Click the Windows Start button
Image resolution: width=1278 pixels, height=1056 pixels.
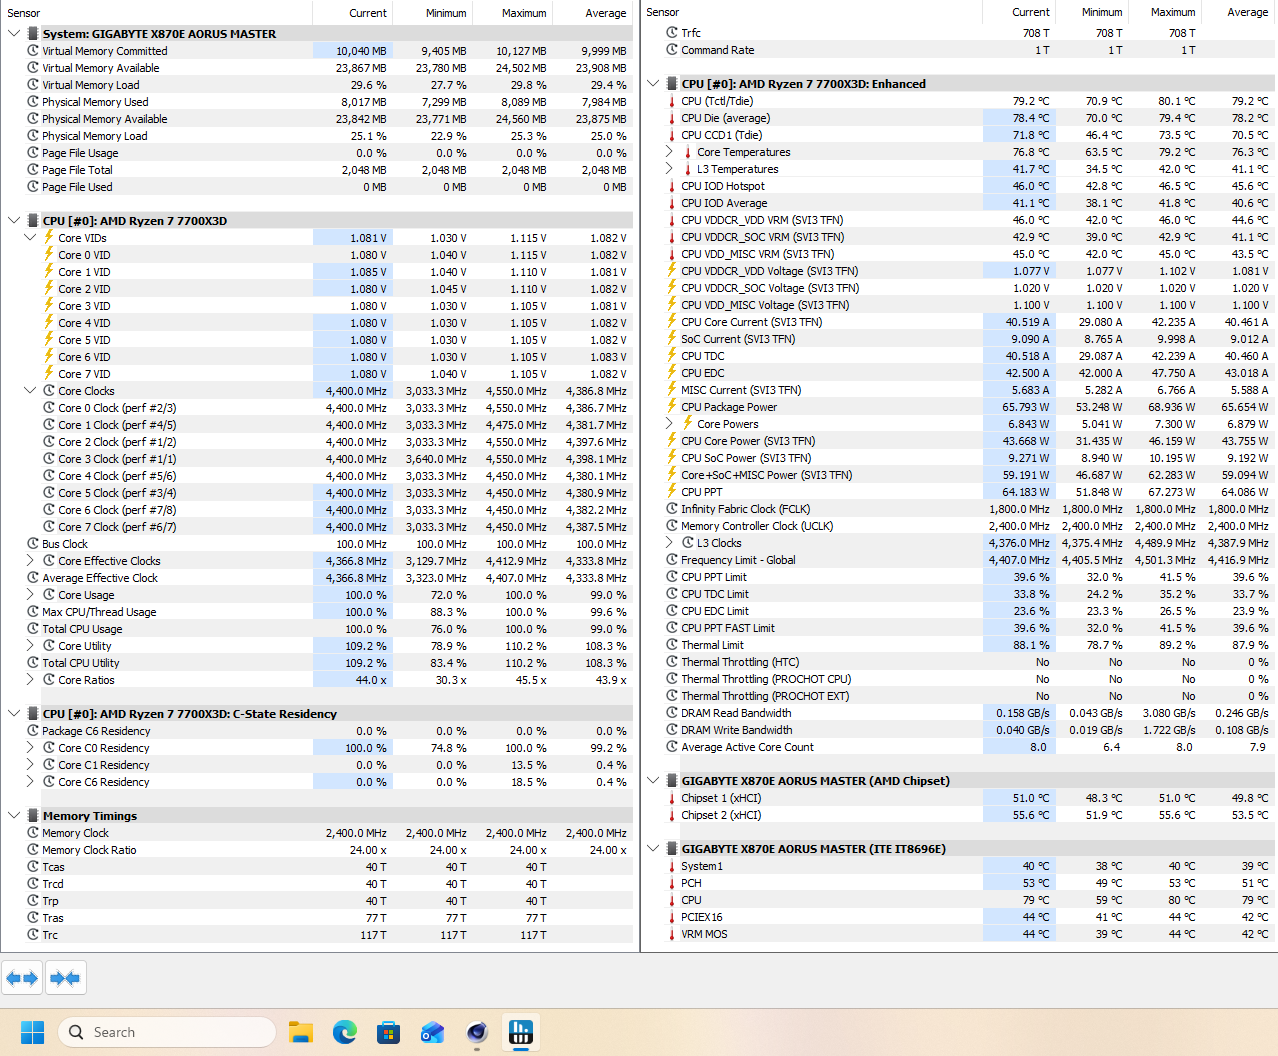click(x=32, y=1032)
